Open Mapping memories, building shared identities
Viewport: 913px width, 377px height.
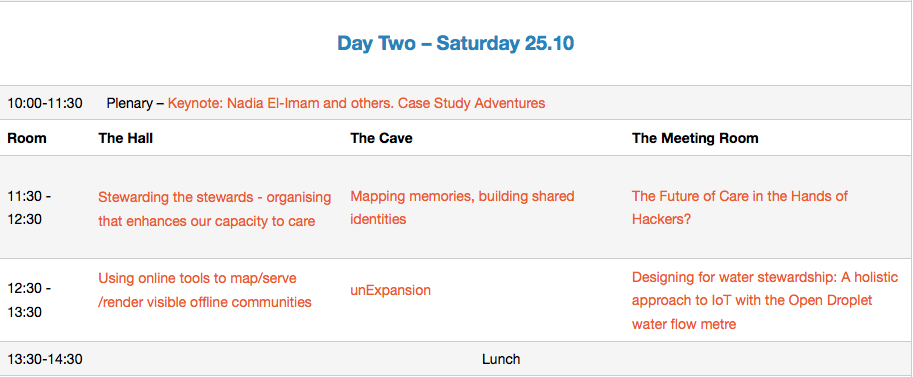[462, 208]
